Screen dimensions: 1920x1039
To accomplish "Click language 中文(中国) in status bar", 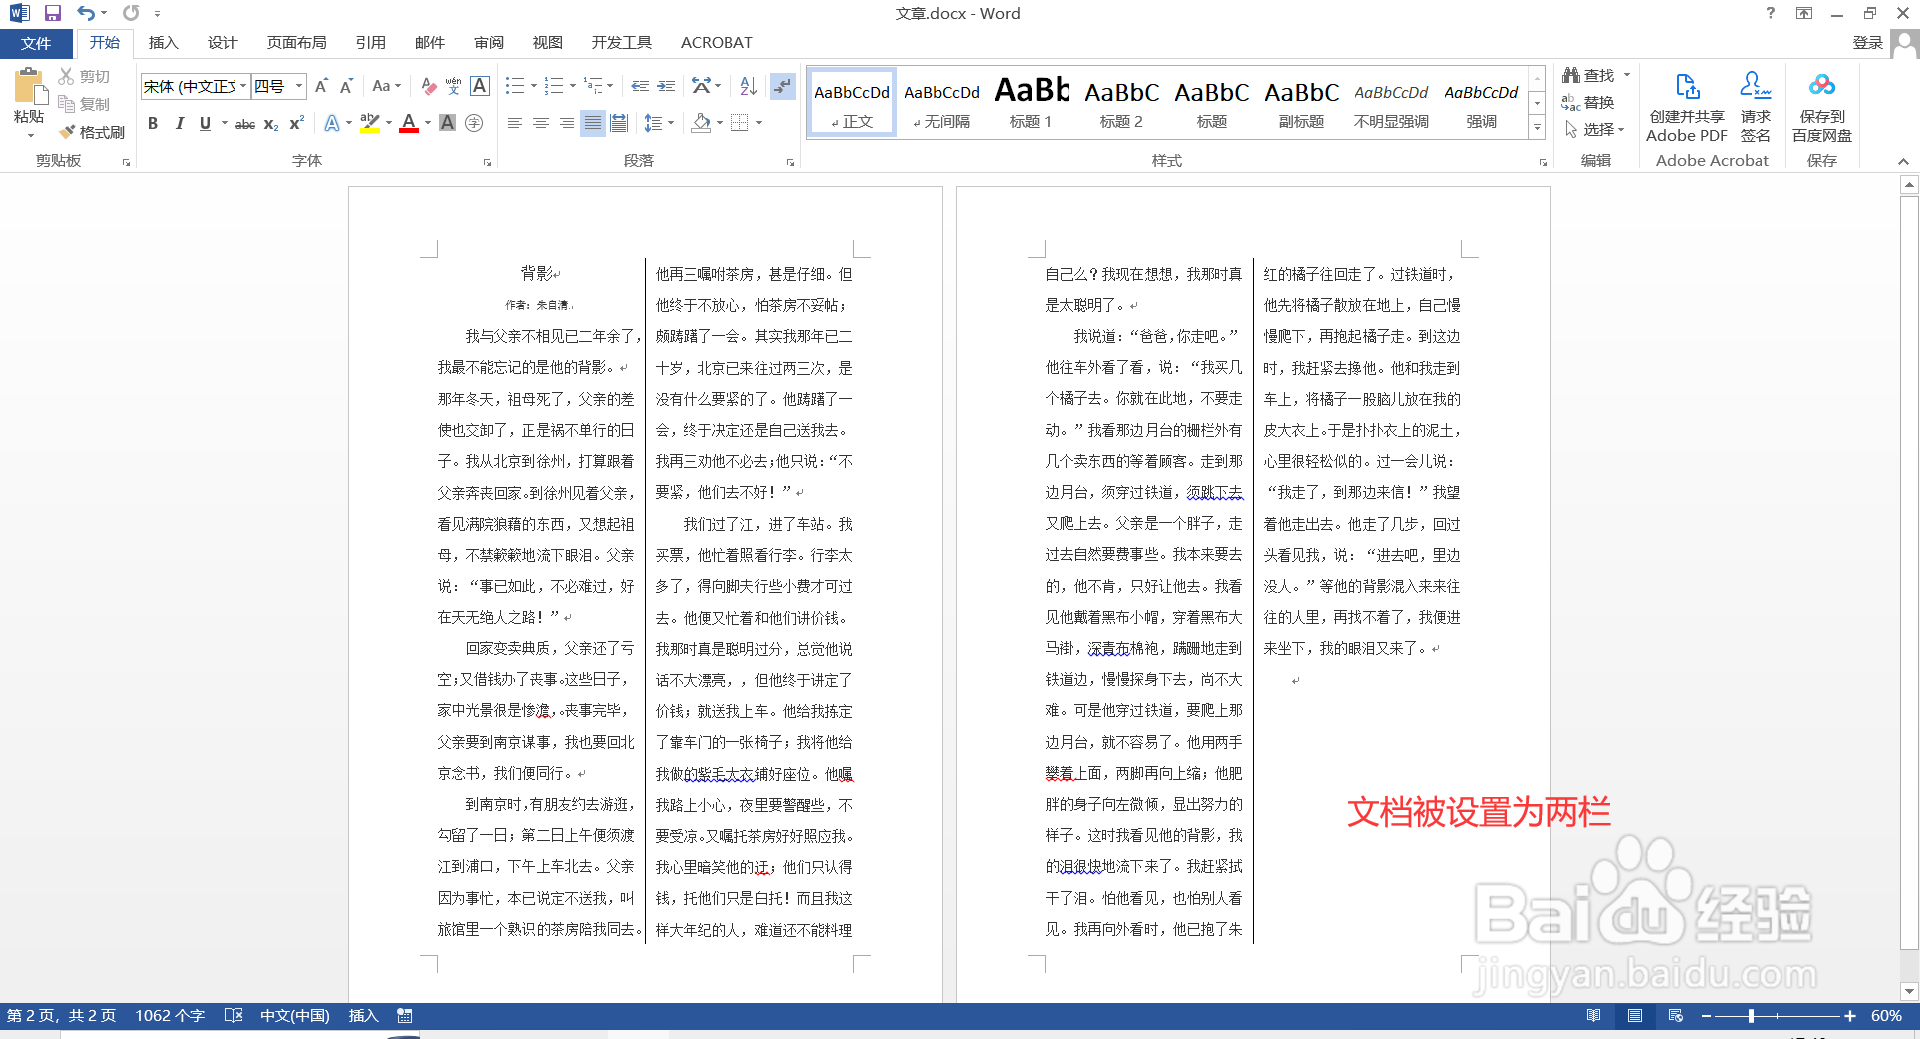I will 294,1016.
